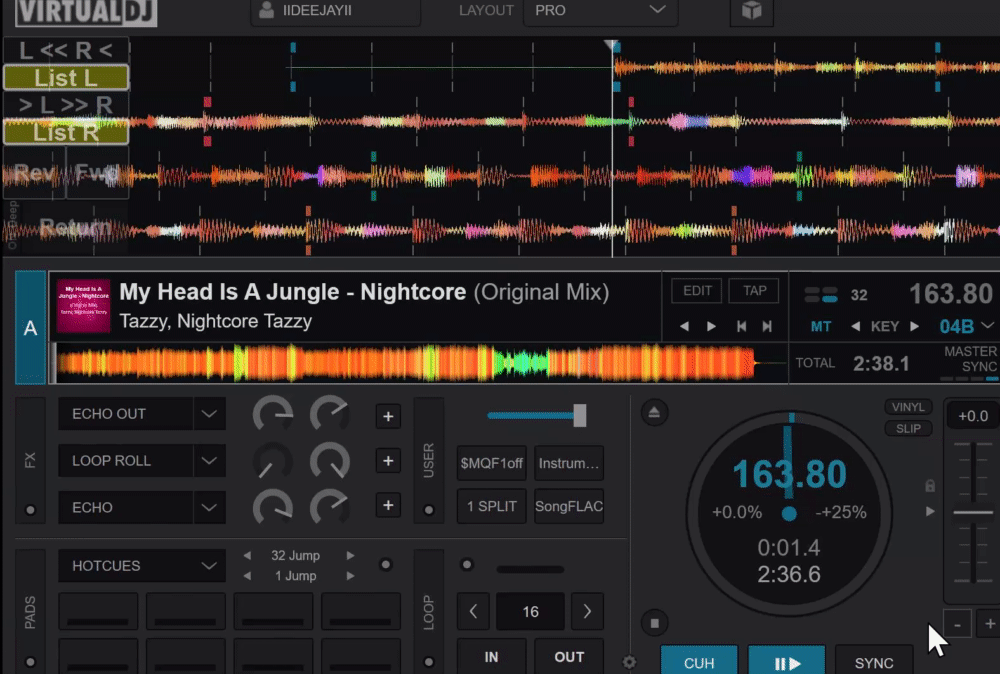Toggle the PADS panel dot
This screenshot has width=1000, height=674.
[x=30, y=662]
